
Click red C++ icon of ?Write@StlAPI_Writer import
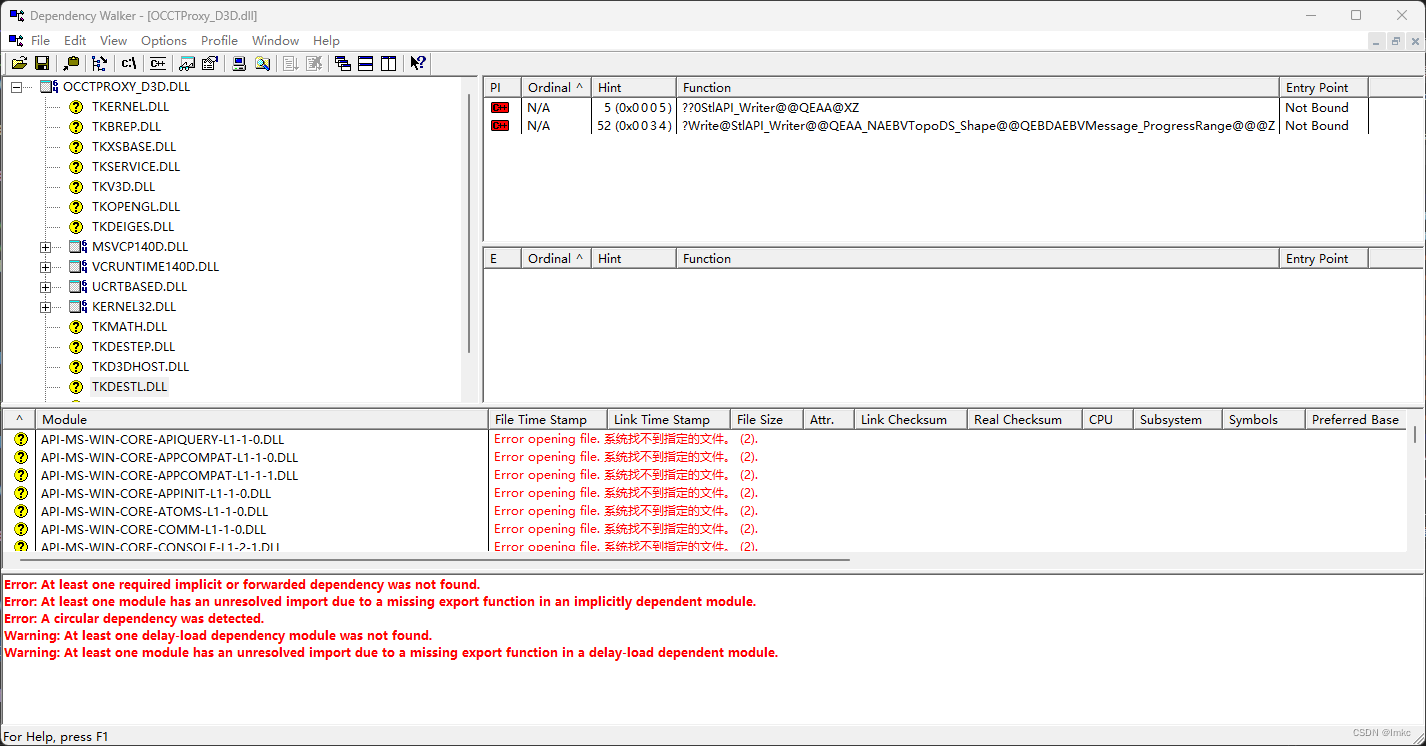click(x=500, y=125)
